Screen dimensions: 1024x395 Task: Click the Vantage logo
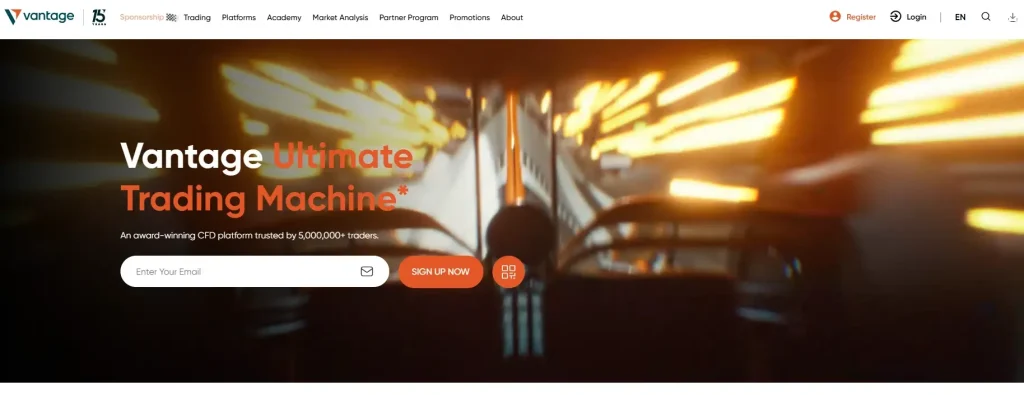[x=39, y=17]
